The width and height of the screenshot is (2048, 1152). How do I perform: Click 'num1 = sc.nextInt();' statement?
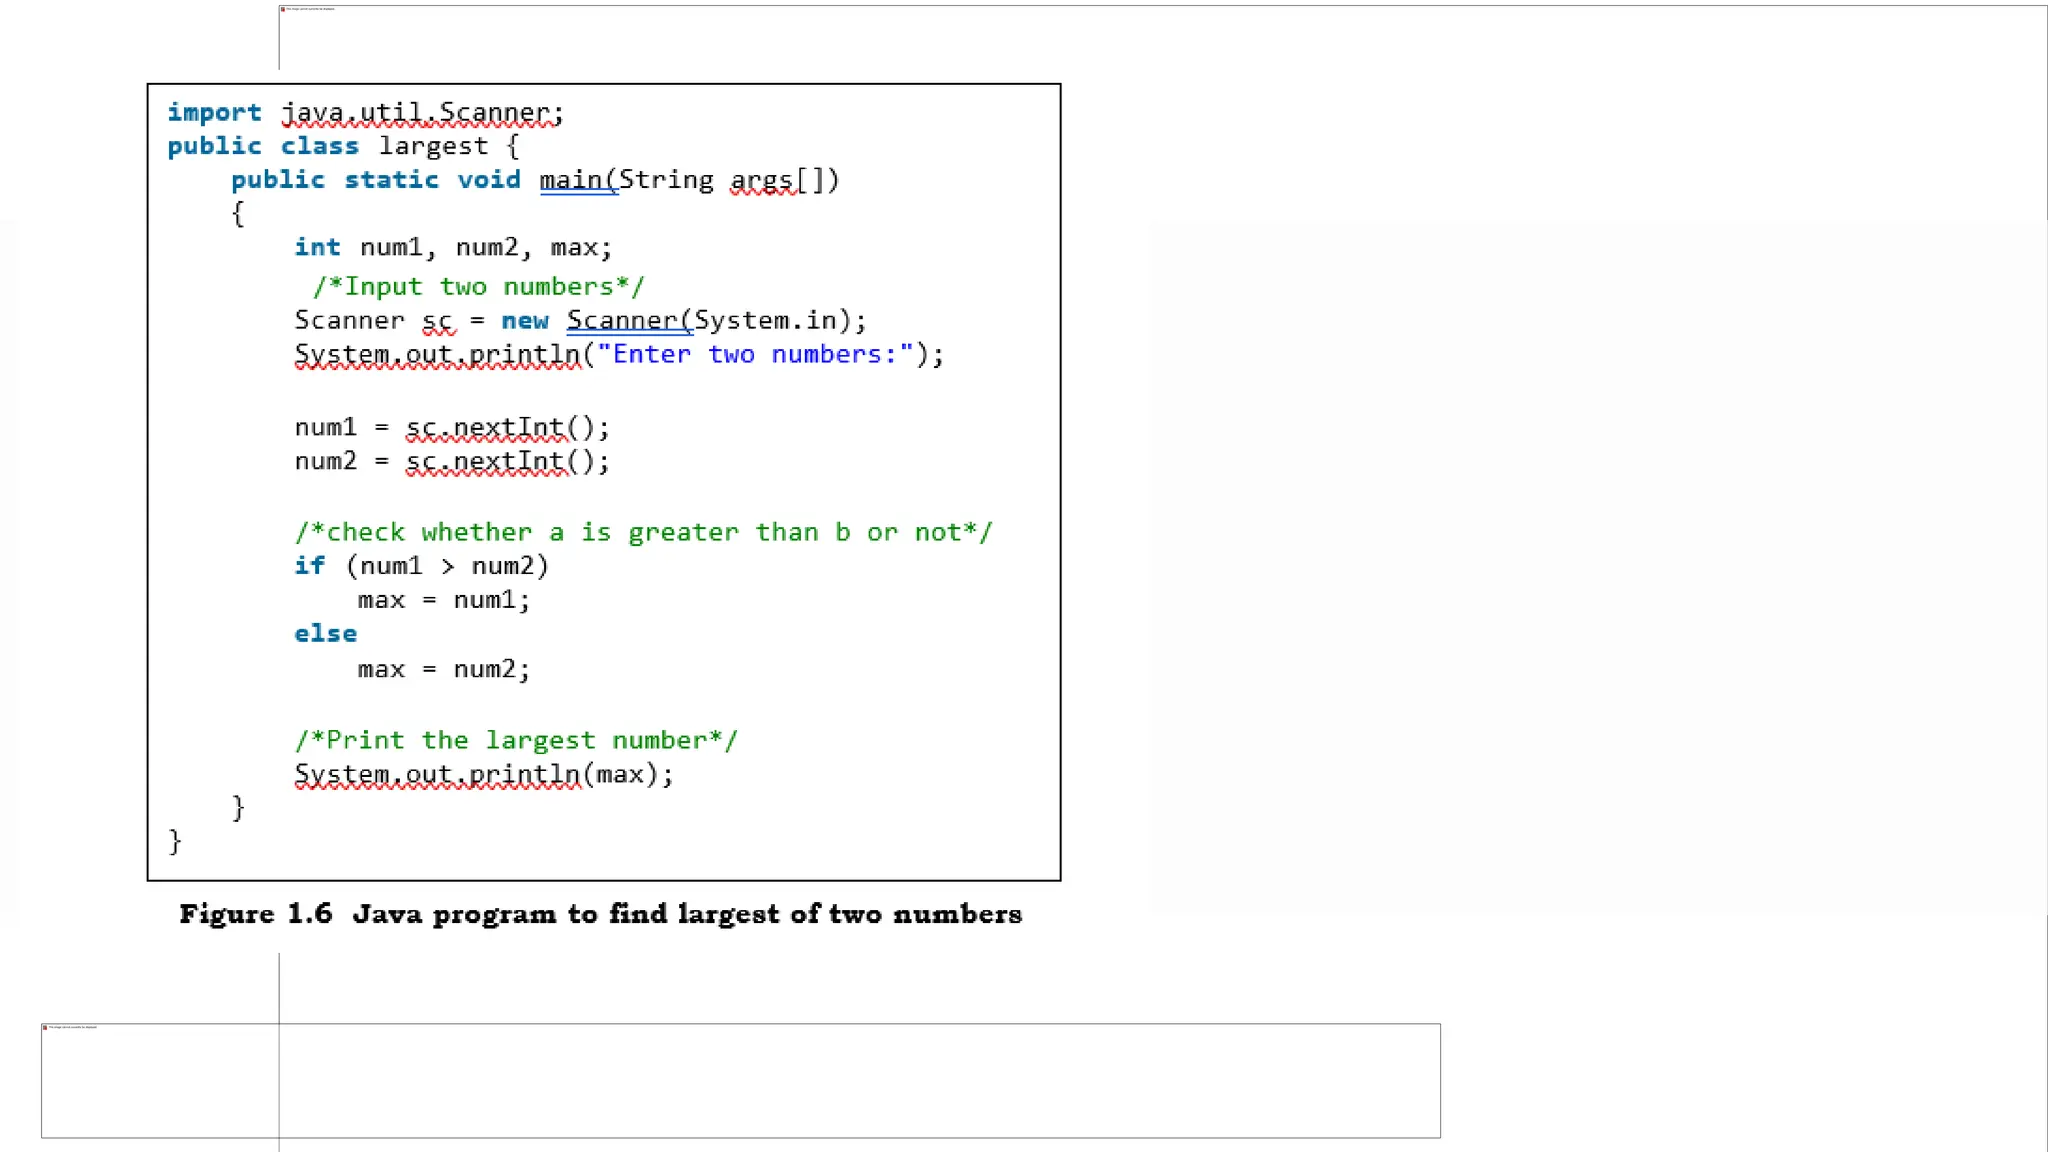click(452, 428)
